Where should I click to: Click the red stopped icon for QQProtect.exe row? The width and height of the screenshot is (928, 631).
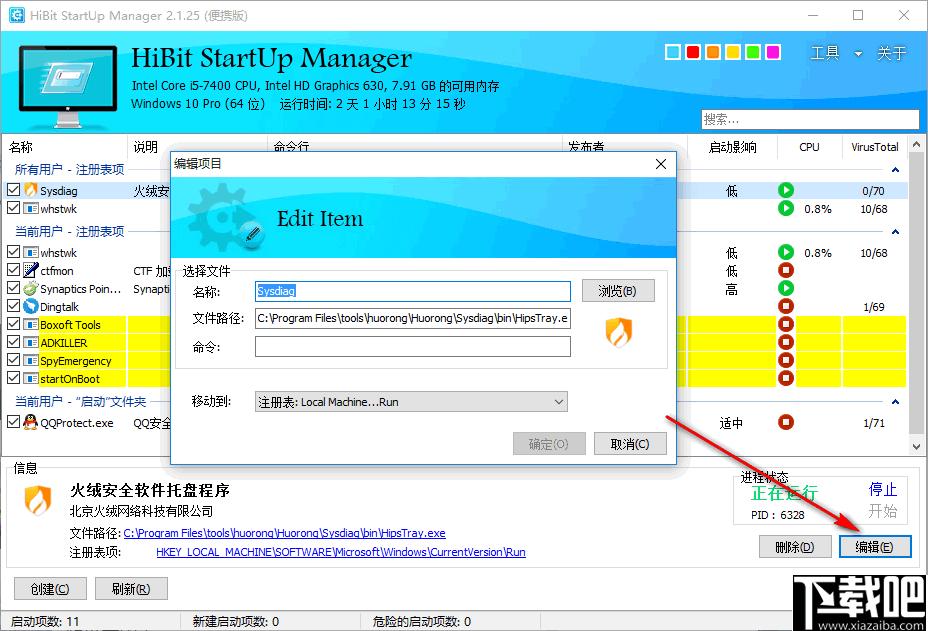click(x=785, y=422)
